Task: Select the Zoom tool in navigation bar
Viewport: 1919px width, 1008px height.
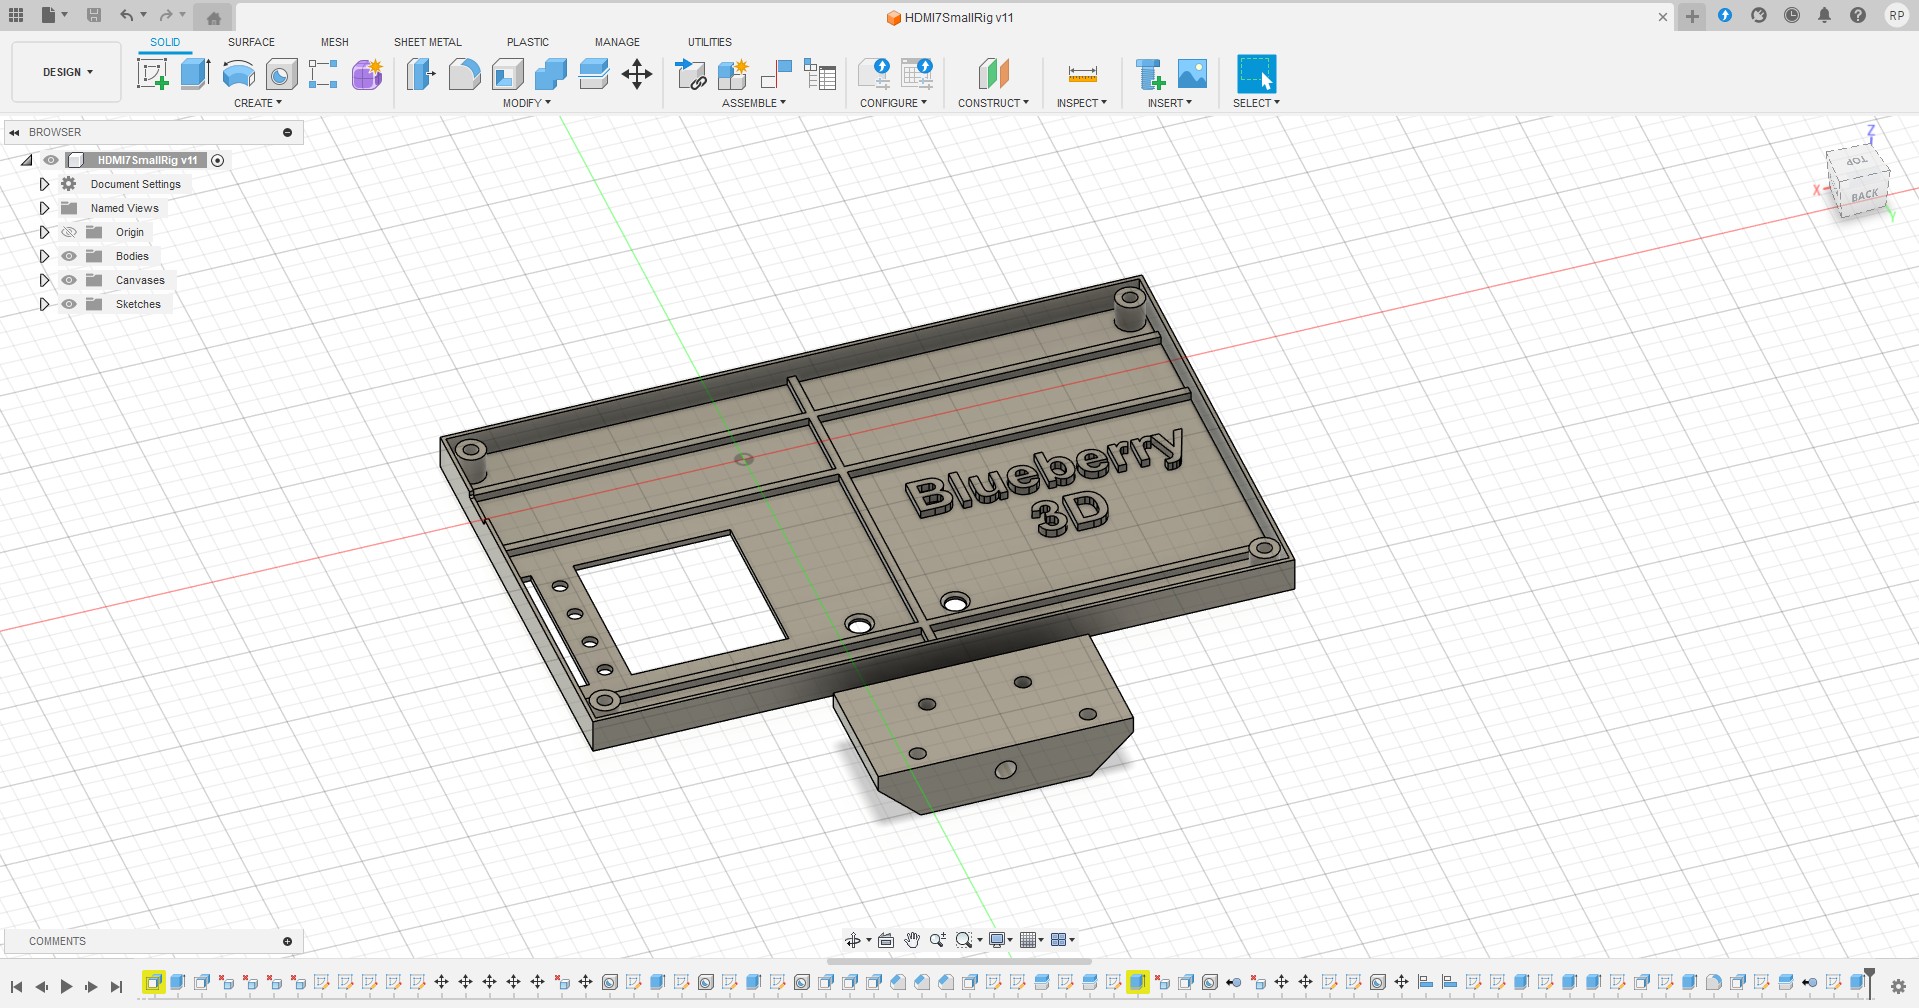Action: [x=938, y=940]
